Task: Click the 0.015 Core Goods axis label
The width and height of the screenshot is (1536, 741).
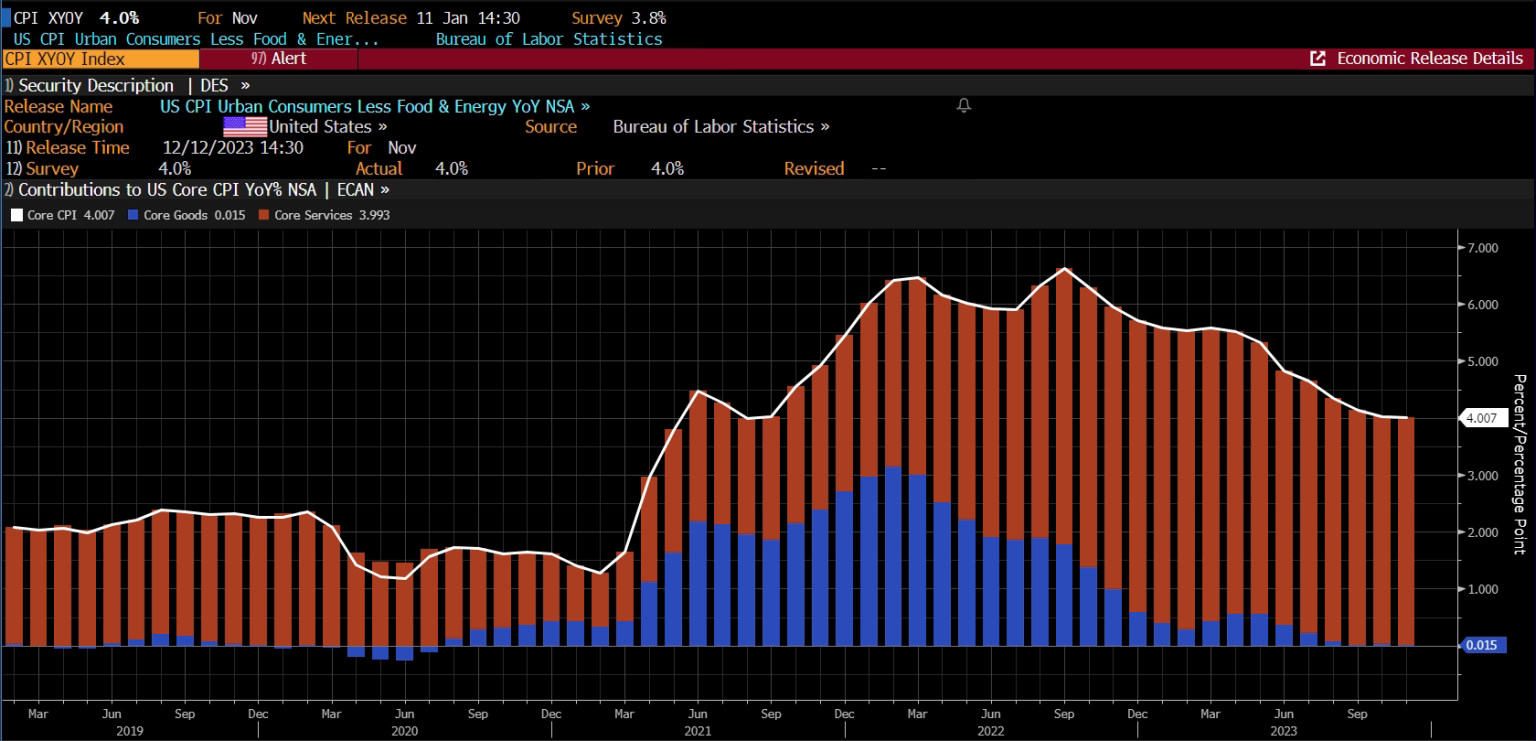Action: (1480, 645)
